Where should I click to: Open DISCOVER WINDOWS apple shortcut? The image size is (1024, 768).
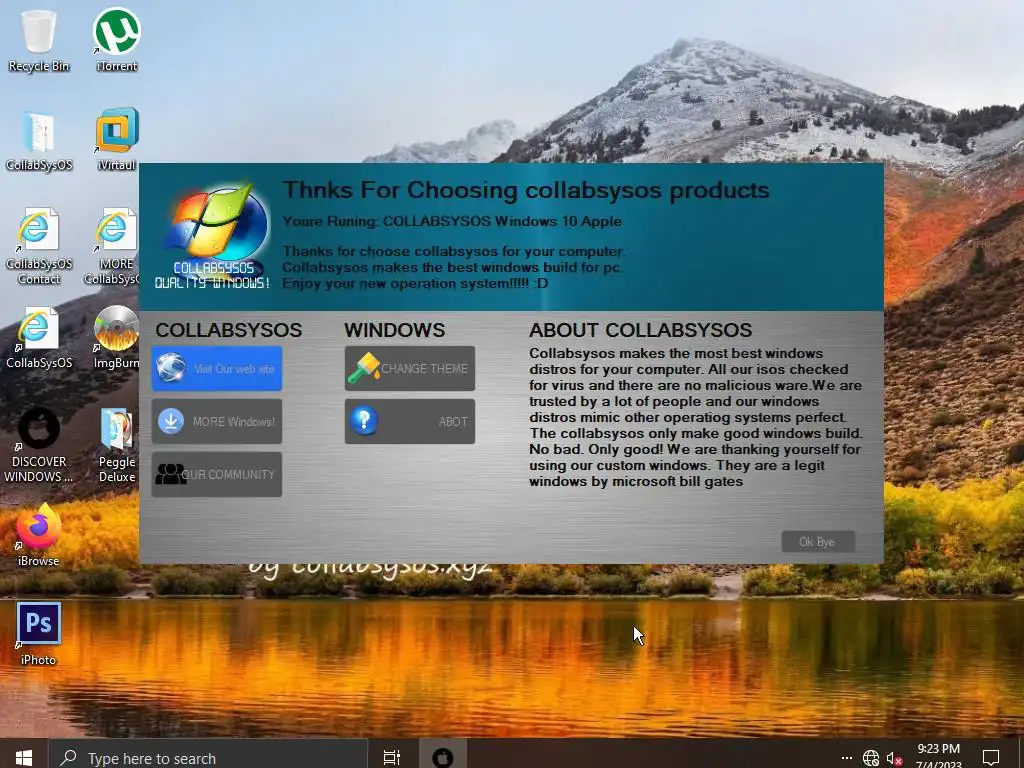point(39,445)
